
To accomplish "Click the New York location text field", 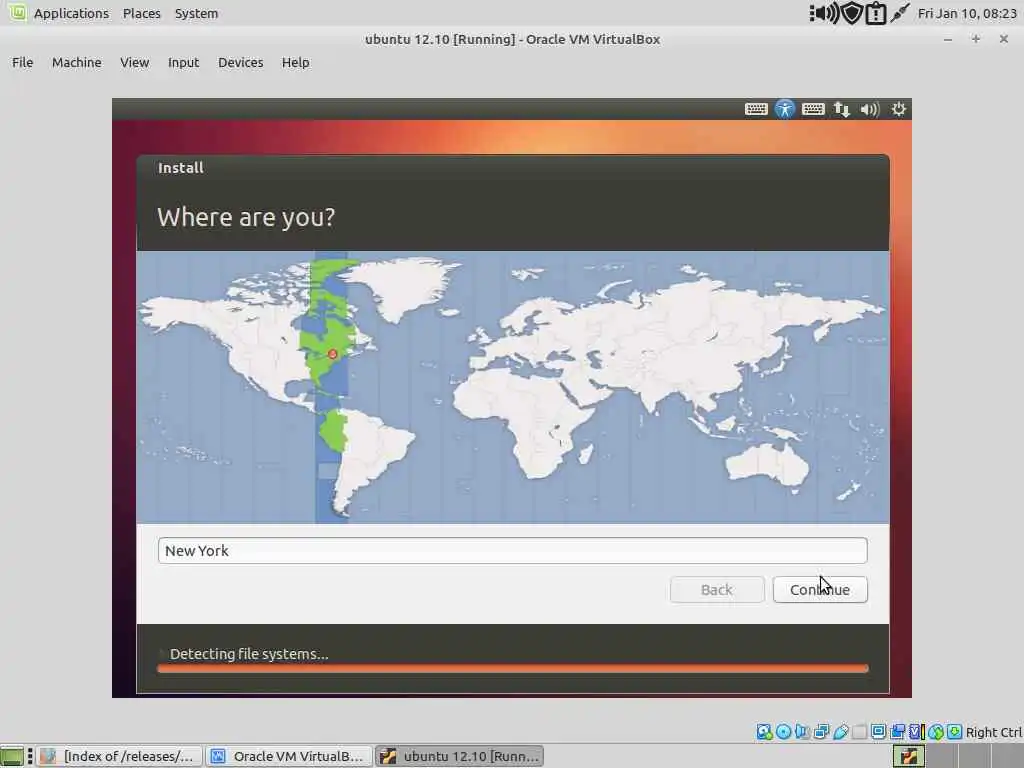I will coord(513,551).
